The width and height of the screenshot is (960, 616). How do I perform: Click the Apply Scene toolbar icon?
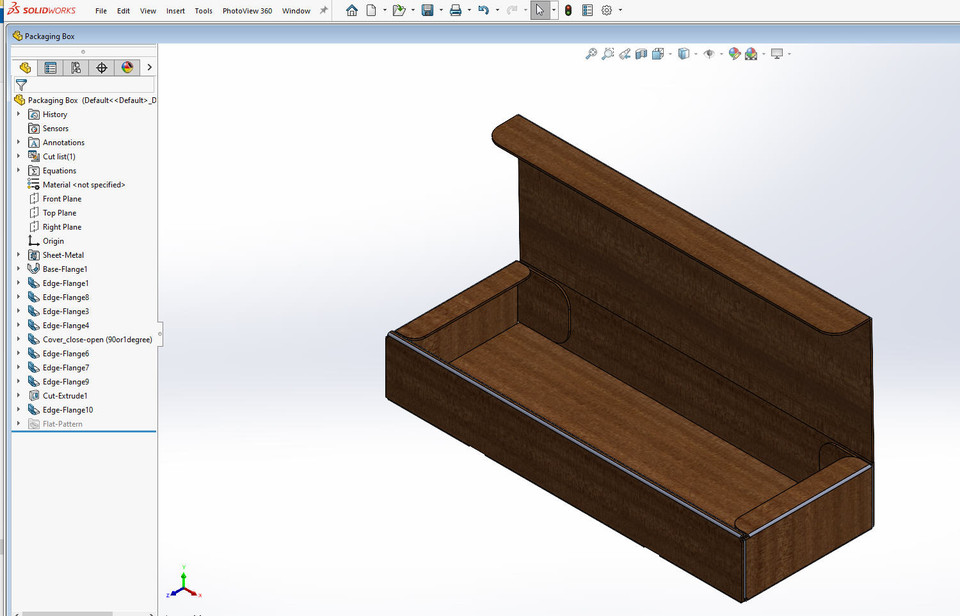tap(751, 53)
